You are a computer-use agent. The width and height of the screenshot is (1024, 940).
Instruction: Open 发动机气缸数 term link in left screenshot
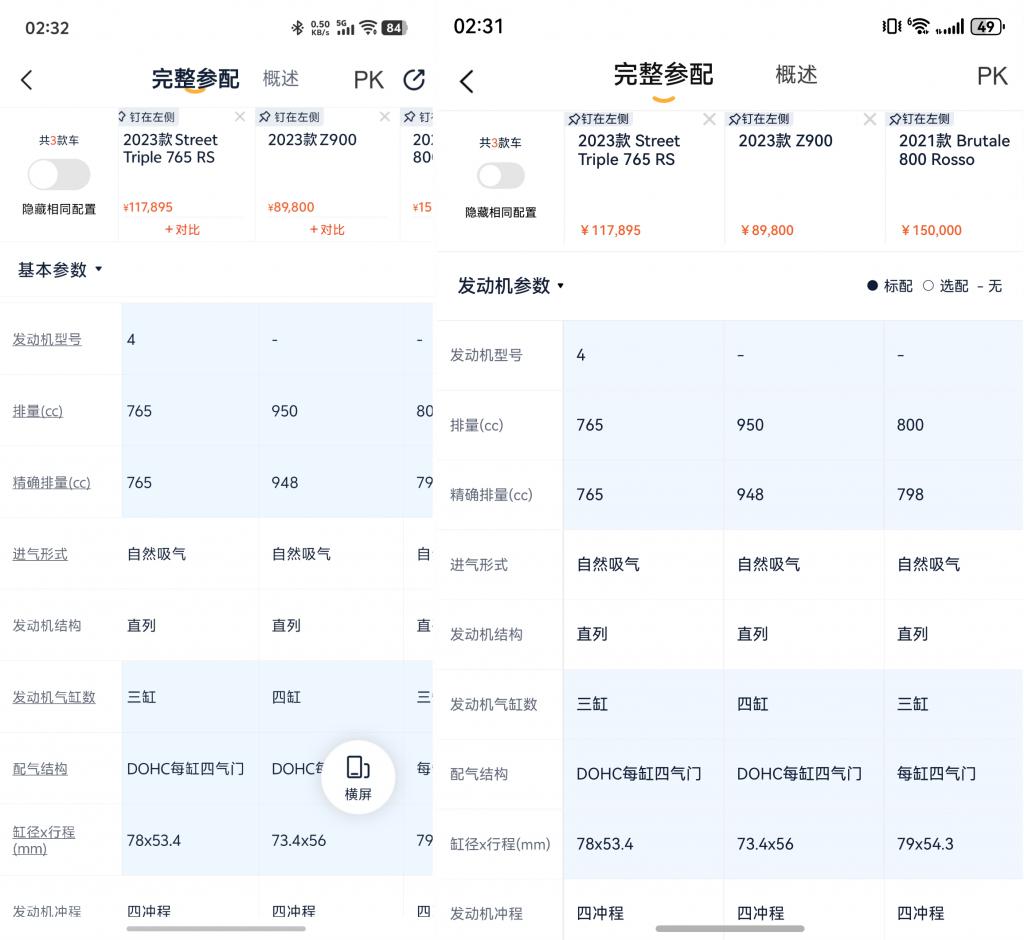coord(54,697)
